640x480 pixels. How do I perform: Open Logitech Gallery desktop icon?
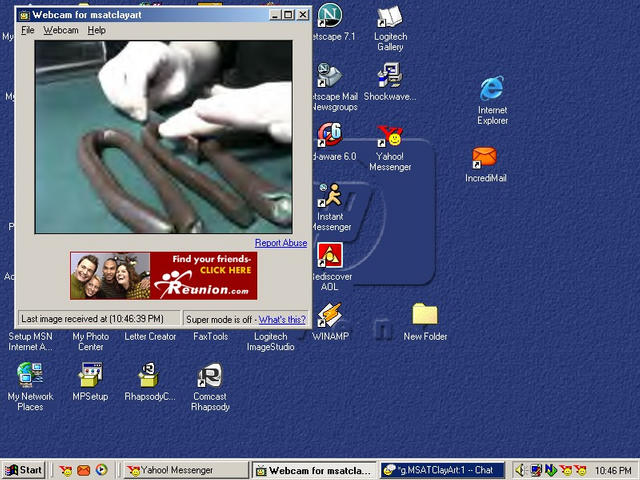[390, 17]
